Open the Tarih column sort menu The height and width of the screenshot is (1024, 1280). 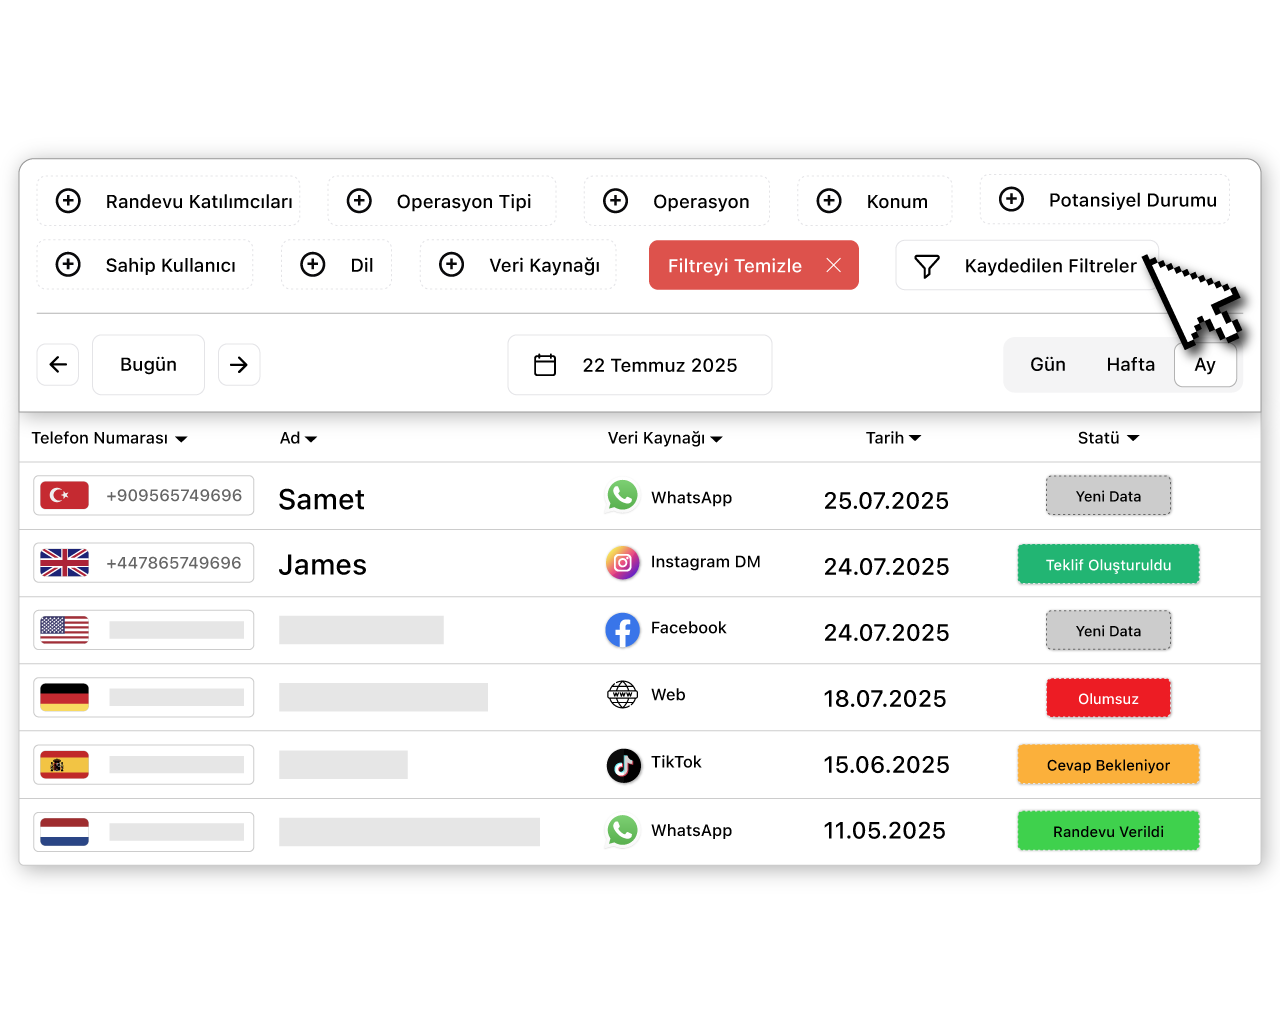pos(915,438)
